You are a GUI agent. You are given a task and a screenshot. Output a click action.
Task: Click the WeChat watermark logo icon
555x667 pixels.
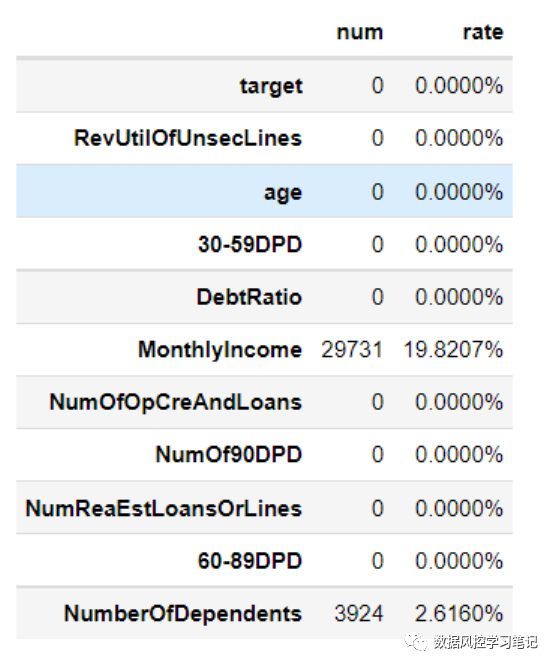(x=416, y=641)
